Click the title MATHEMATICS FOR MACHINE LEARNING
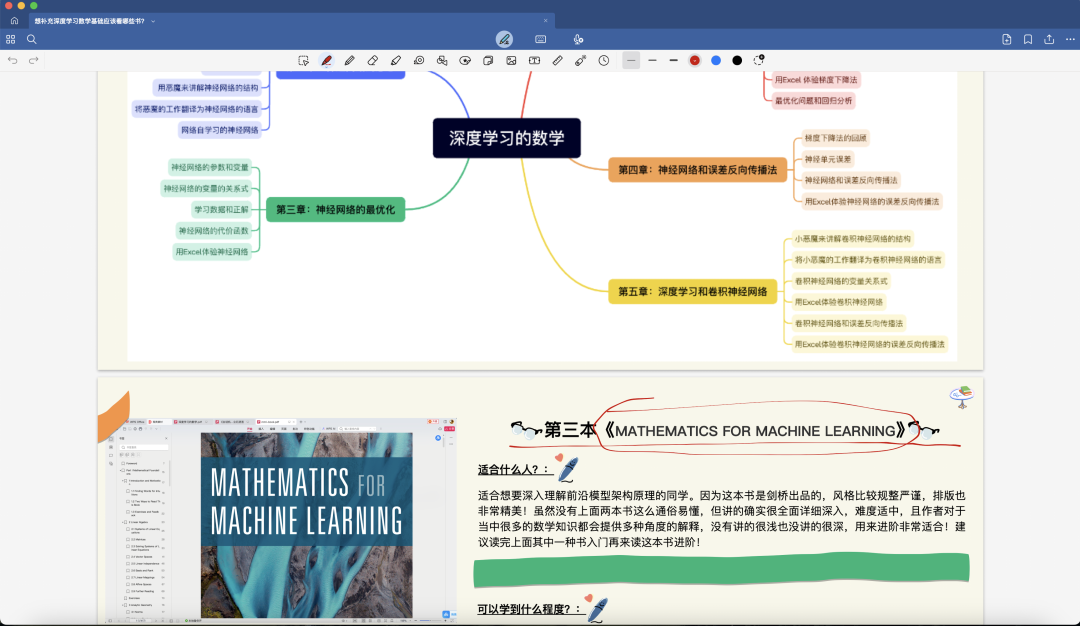1080x626 pixels. pyautogui.click(x=755, y=431)
